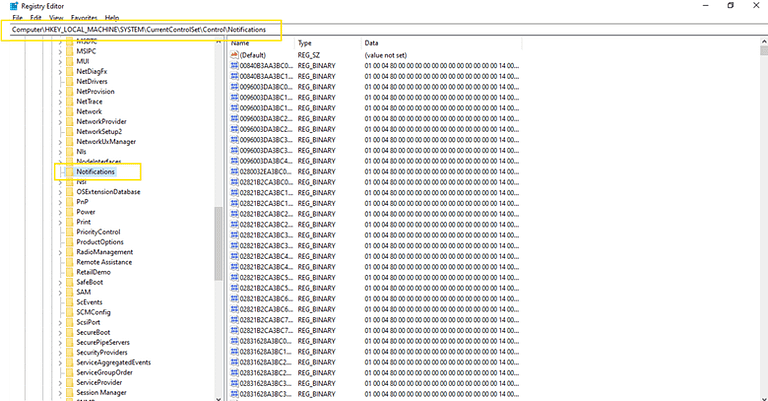Open the Favorites menu
768x401 pixels.
coord(84,18)
